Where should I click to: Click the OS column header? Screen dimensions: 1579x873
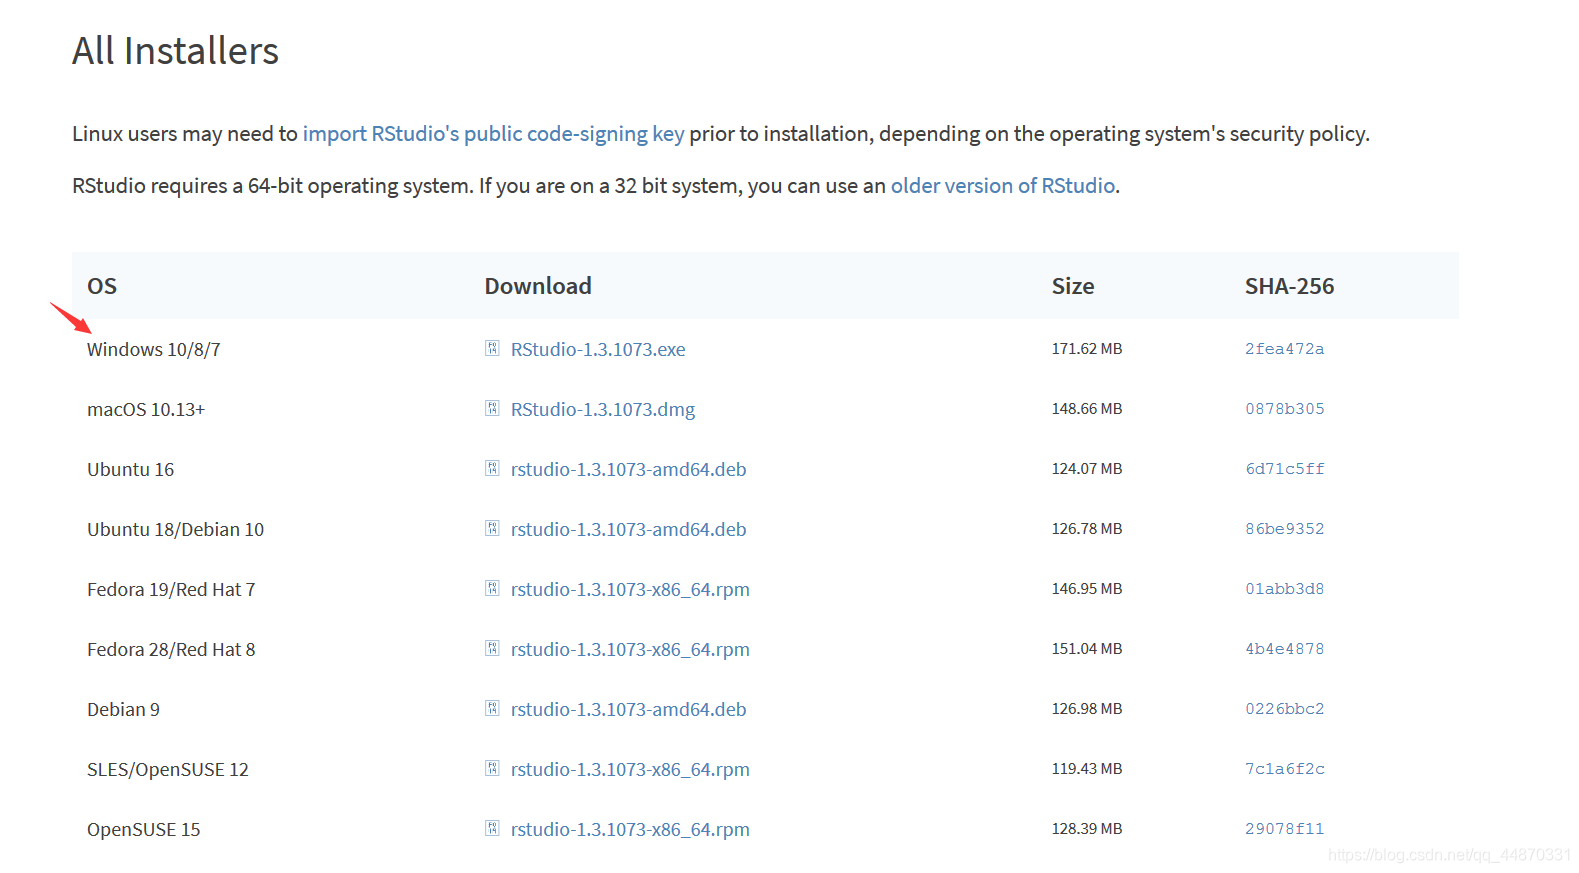click(102, 286)
